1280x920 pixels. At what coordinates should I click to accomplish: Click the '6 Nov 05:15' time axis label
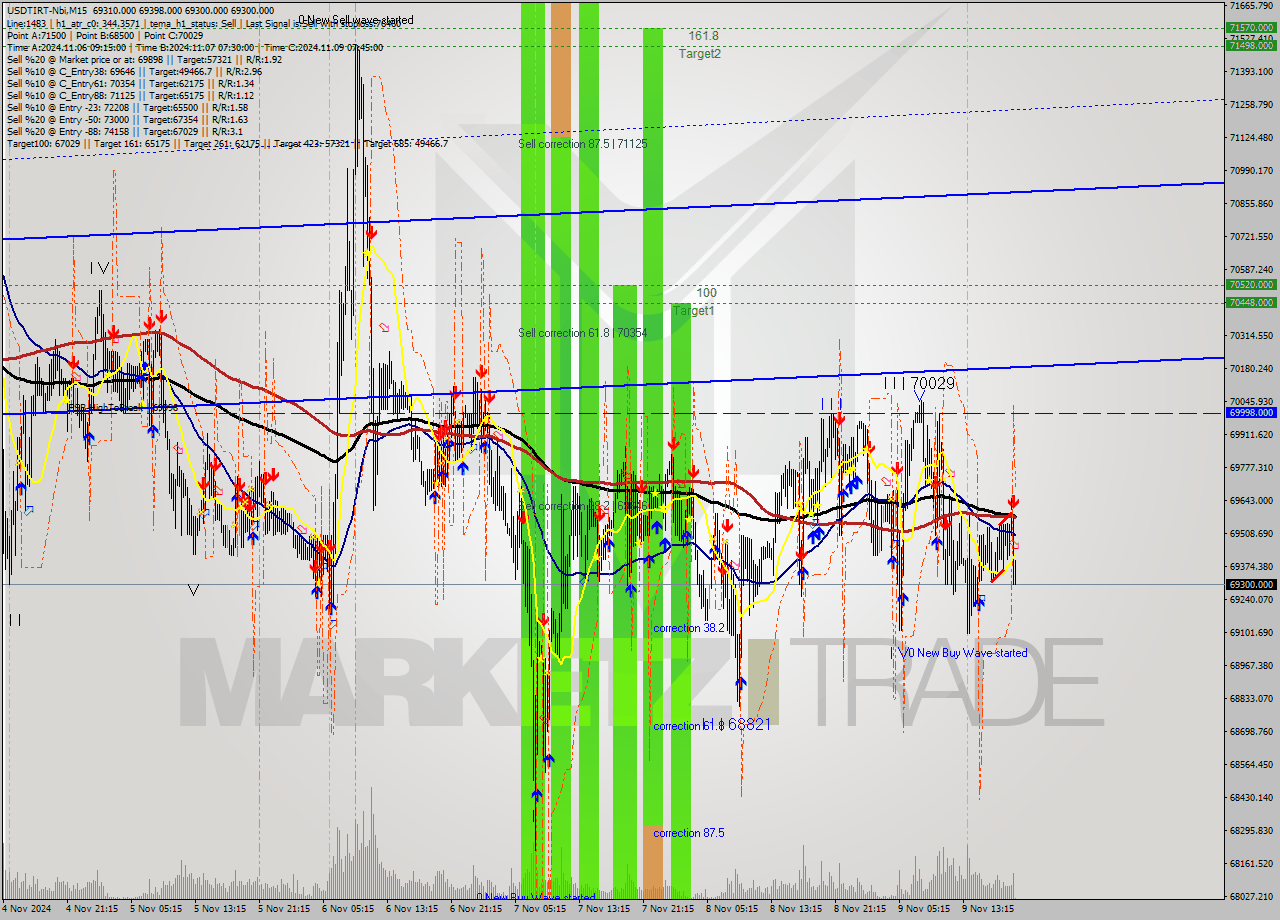[346, 909]
